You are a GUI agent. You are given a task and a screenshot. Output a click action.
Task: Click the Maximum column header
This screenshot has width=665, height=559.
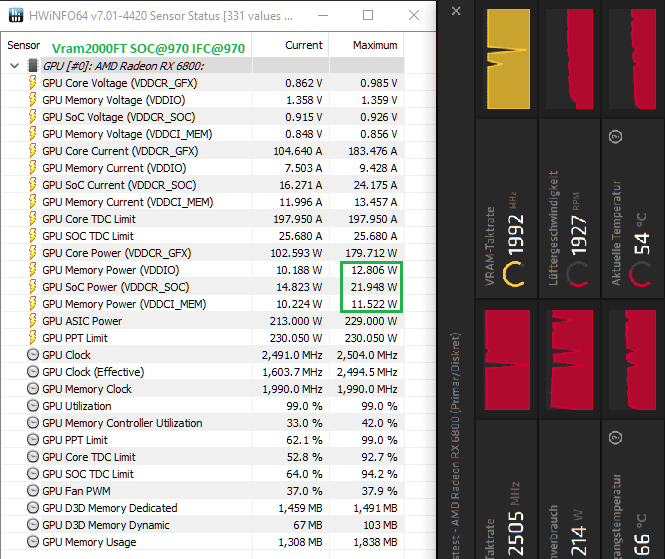(x=375, y=45)
